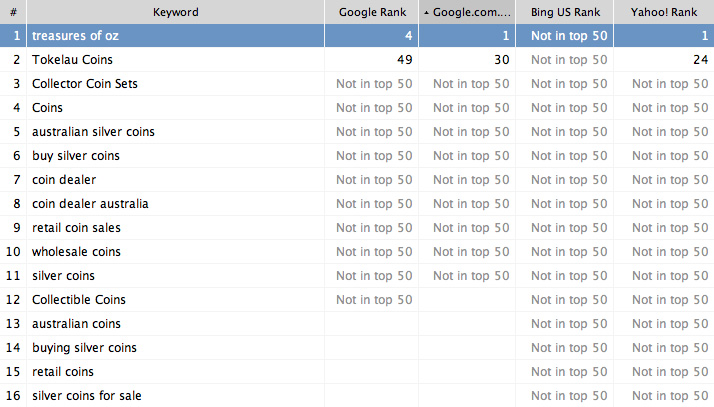Select 'silver coins for sale' row
The height and width of the screenshot is (407, 714).
357,396
